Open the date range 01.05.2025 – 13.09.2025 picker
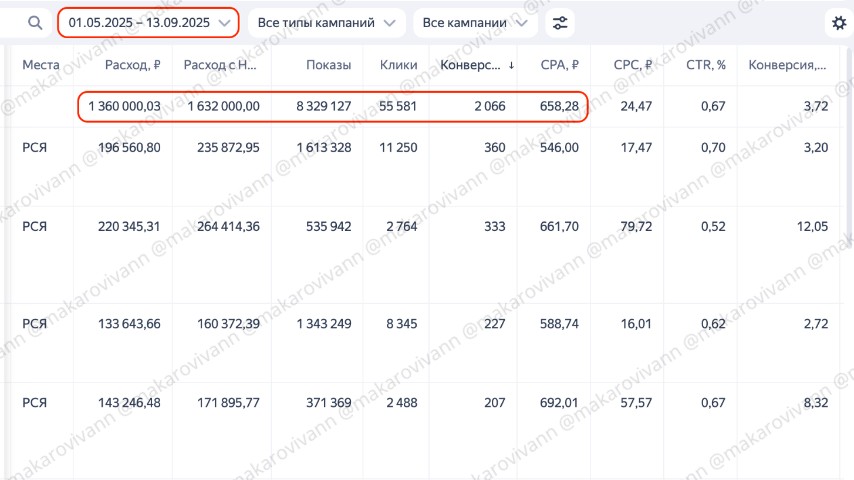 (x=148, y=22)
